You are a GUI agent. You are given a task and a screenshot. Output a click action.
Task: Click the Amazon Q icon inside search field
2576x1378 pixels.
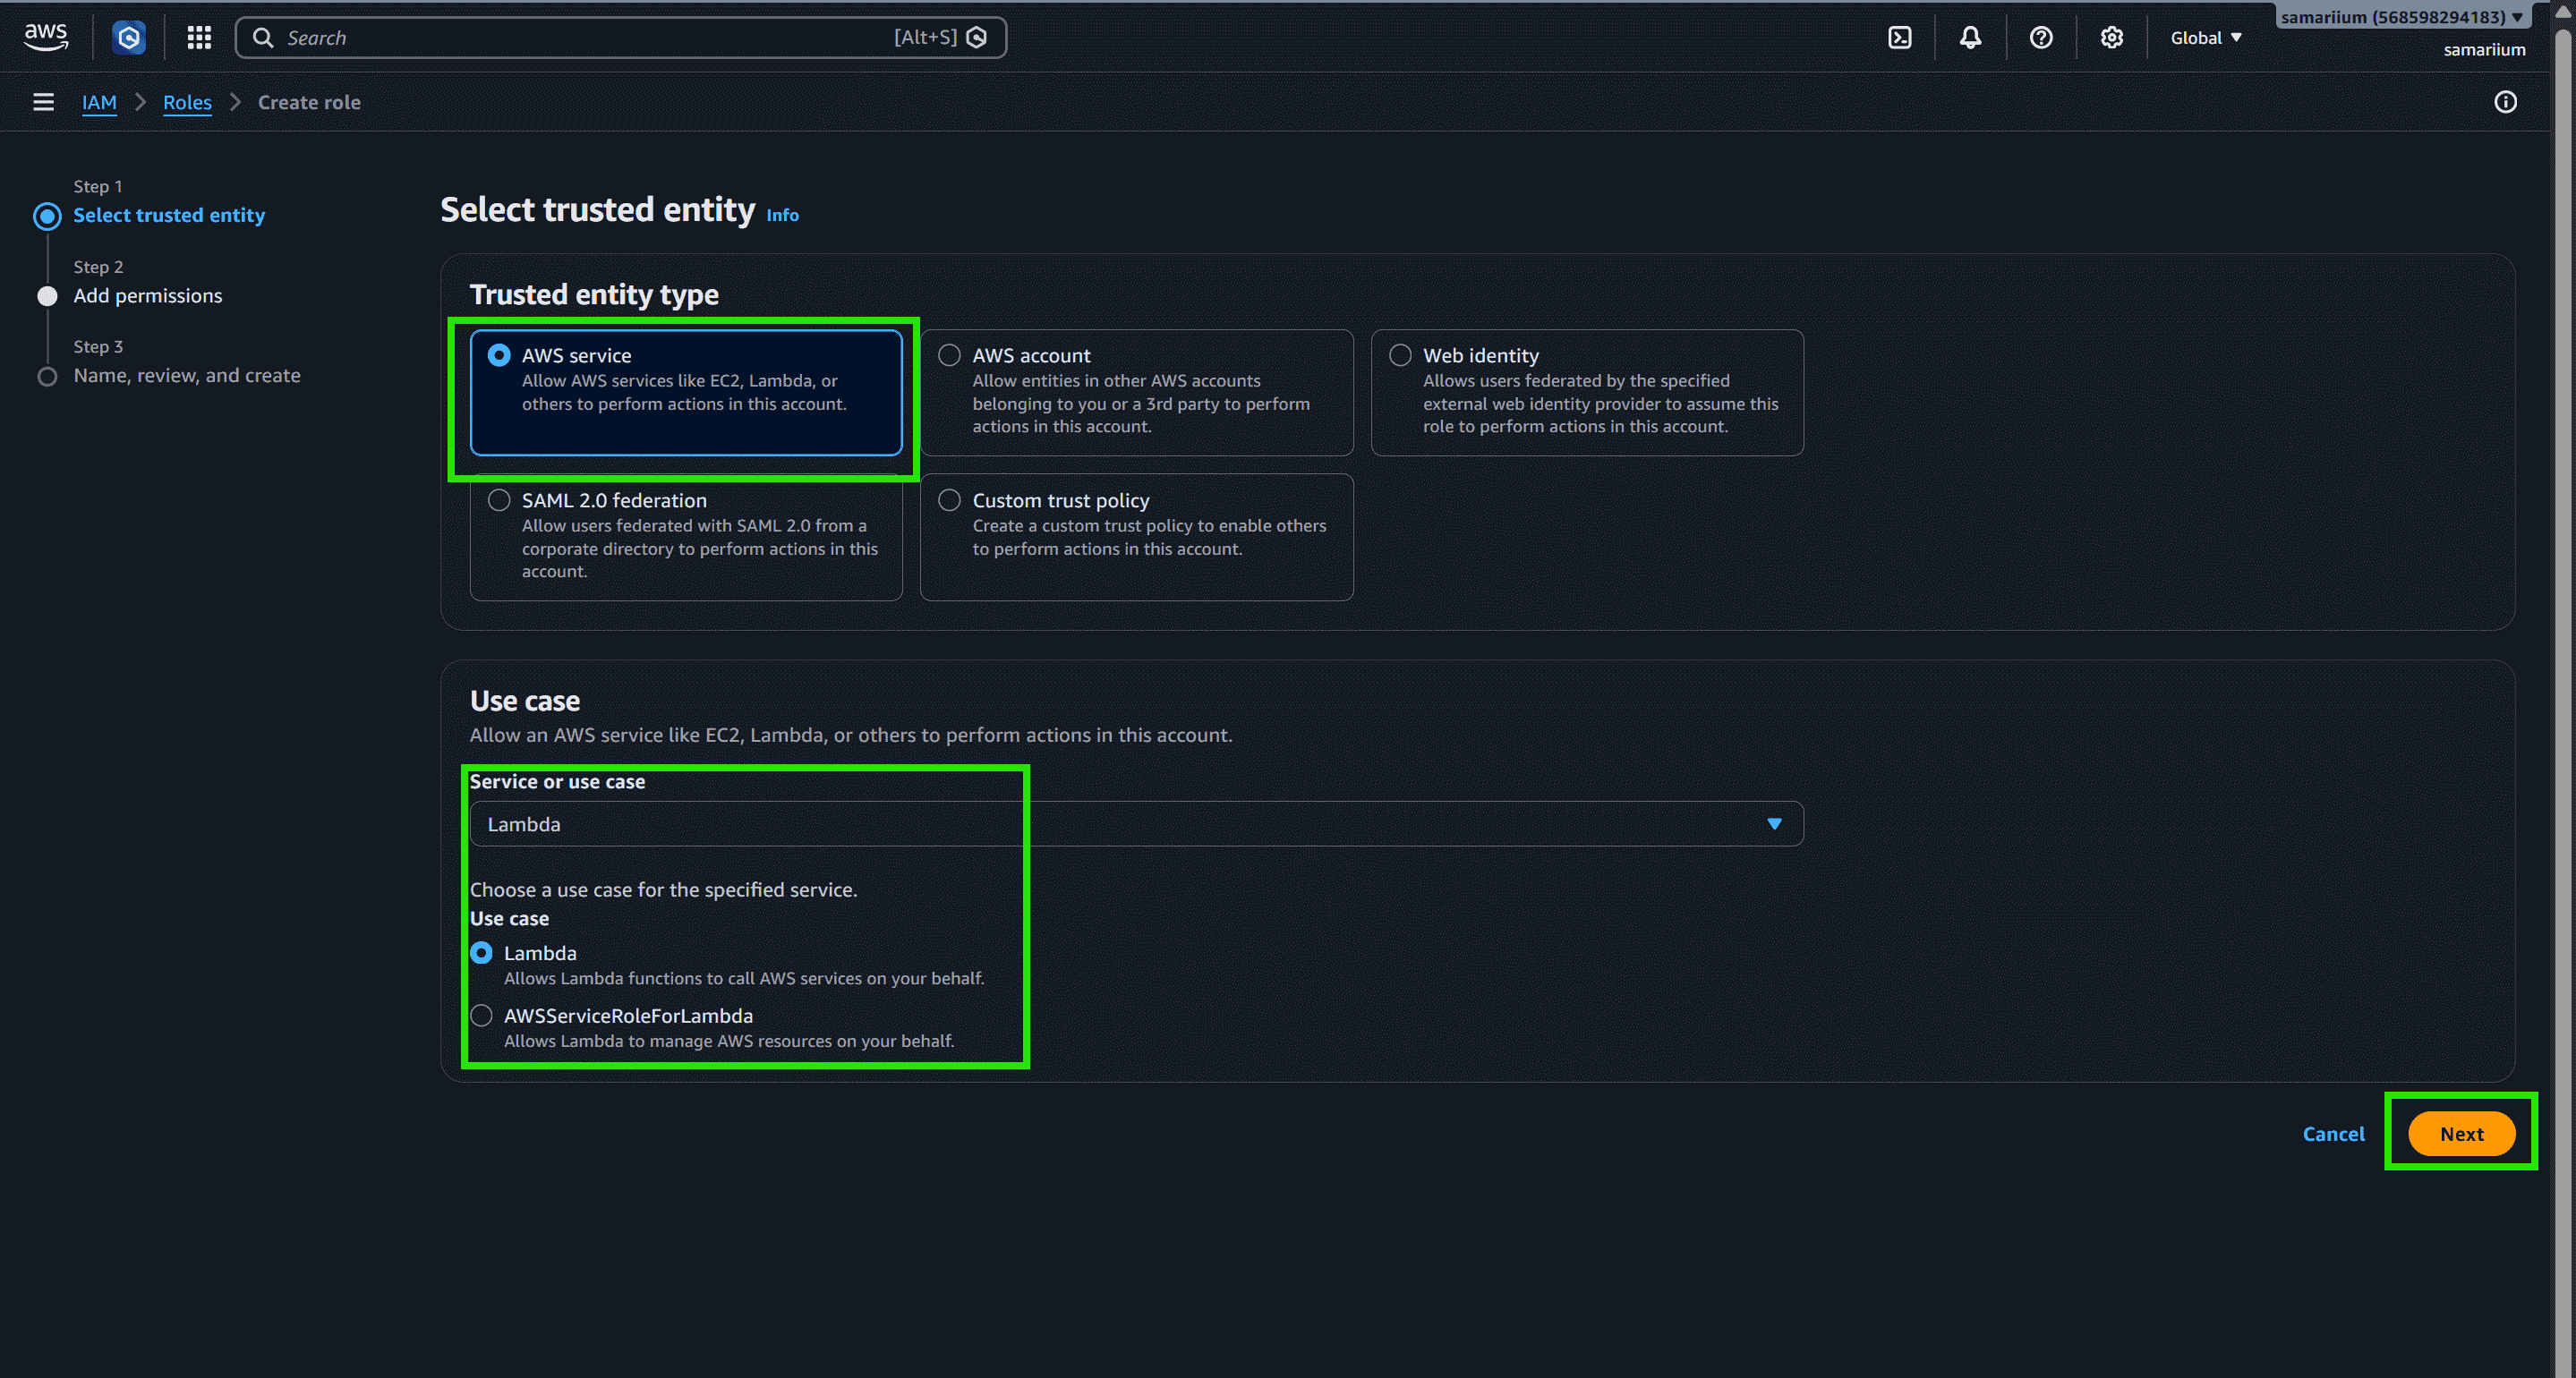977,37
